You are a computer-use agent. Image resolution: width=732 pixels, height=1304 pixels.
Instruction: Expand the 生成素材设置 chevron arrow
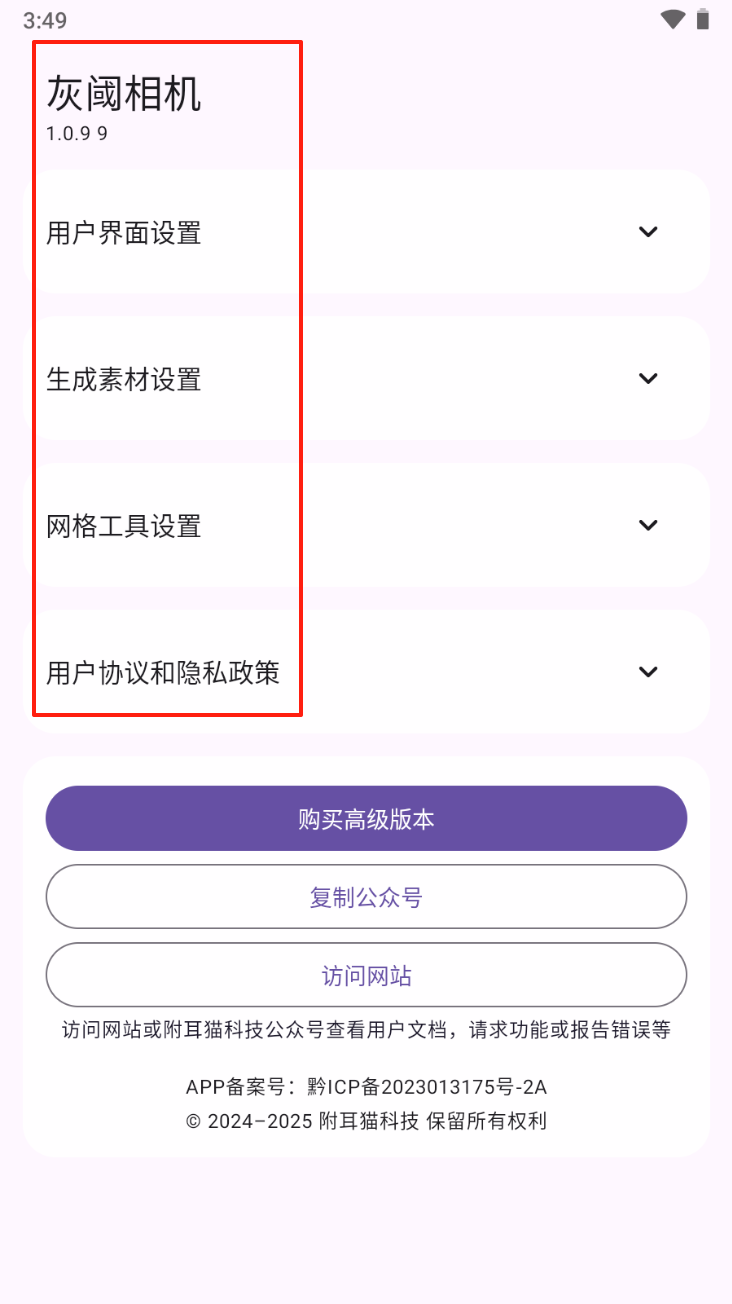(x=648, y=378)
